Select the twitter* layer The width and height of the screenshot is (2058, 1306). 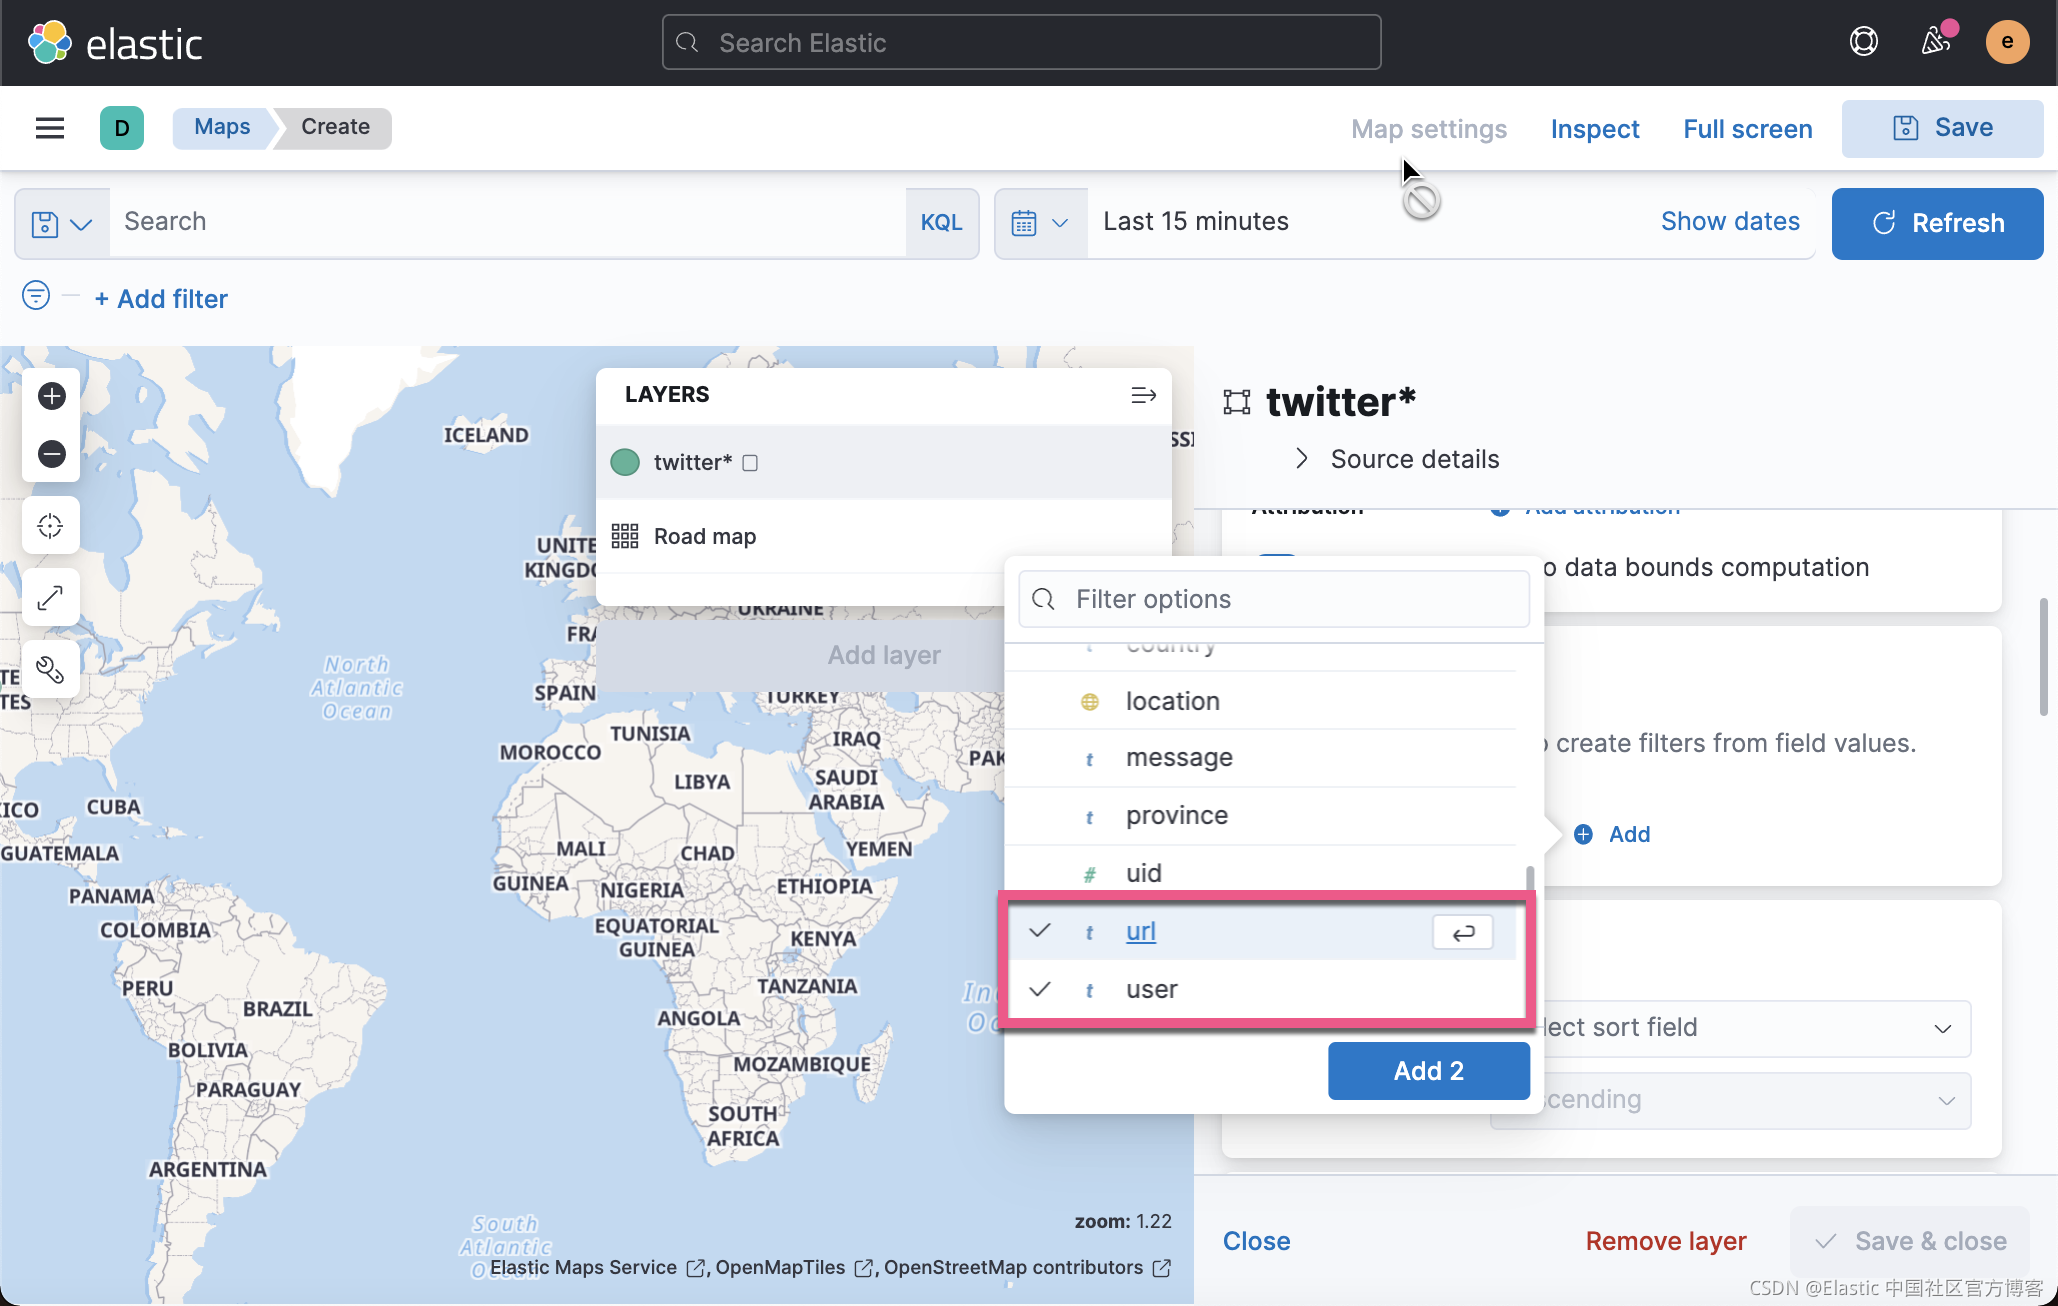click(884, 462)
